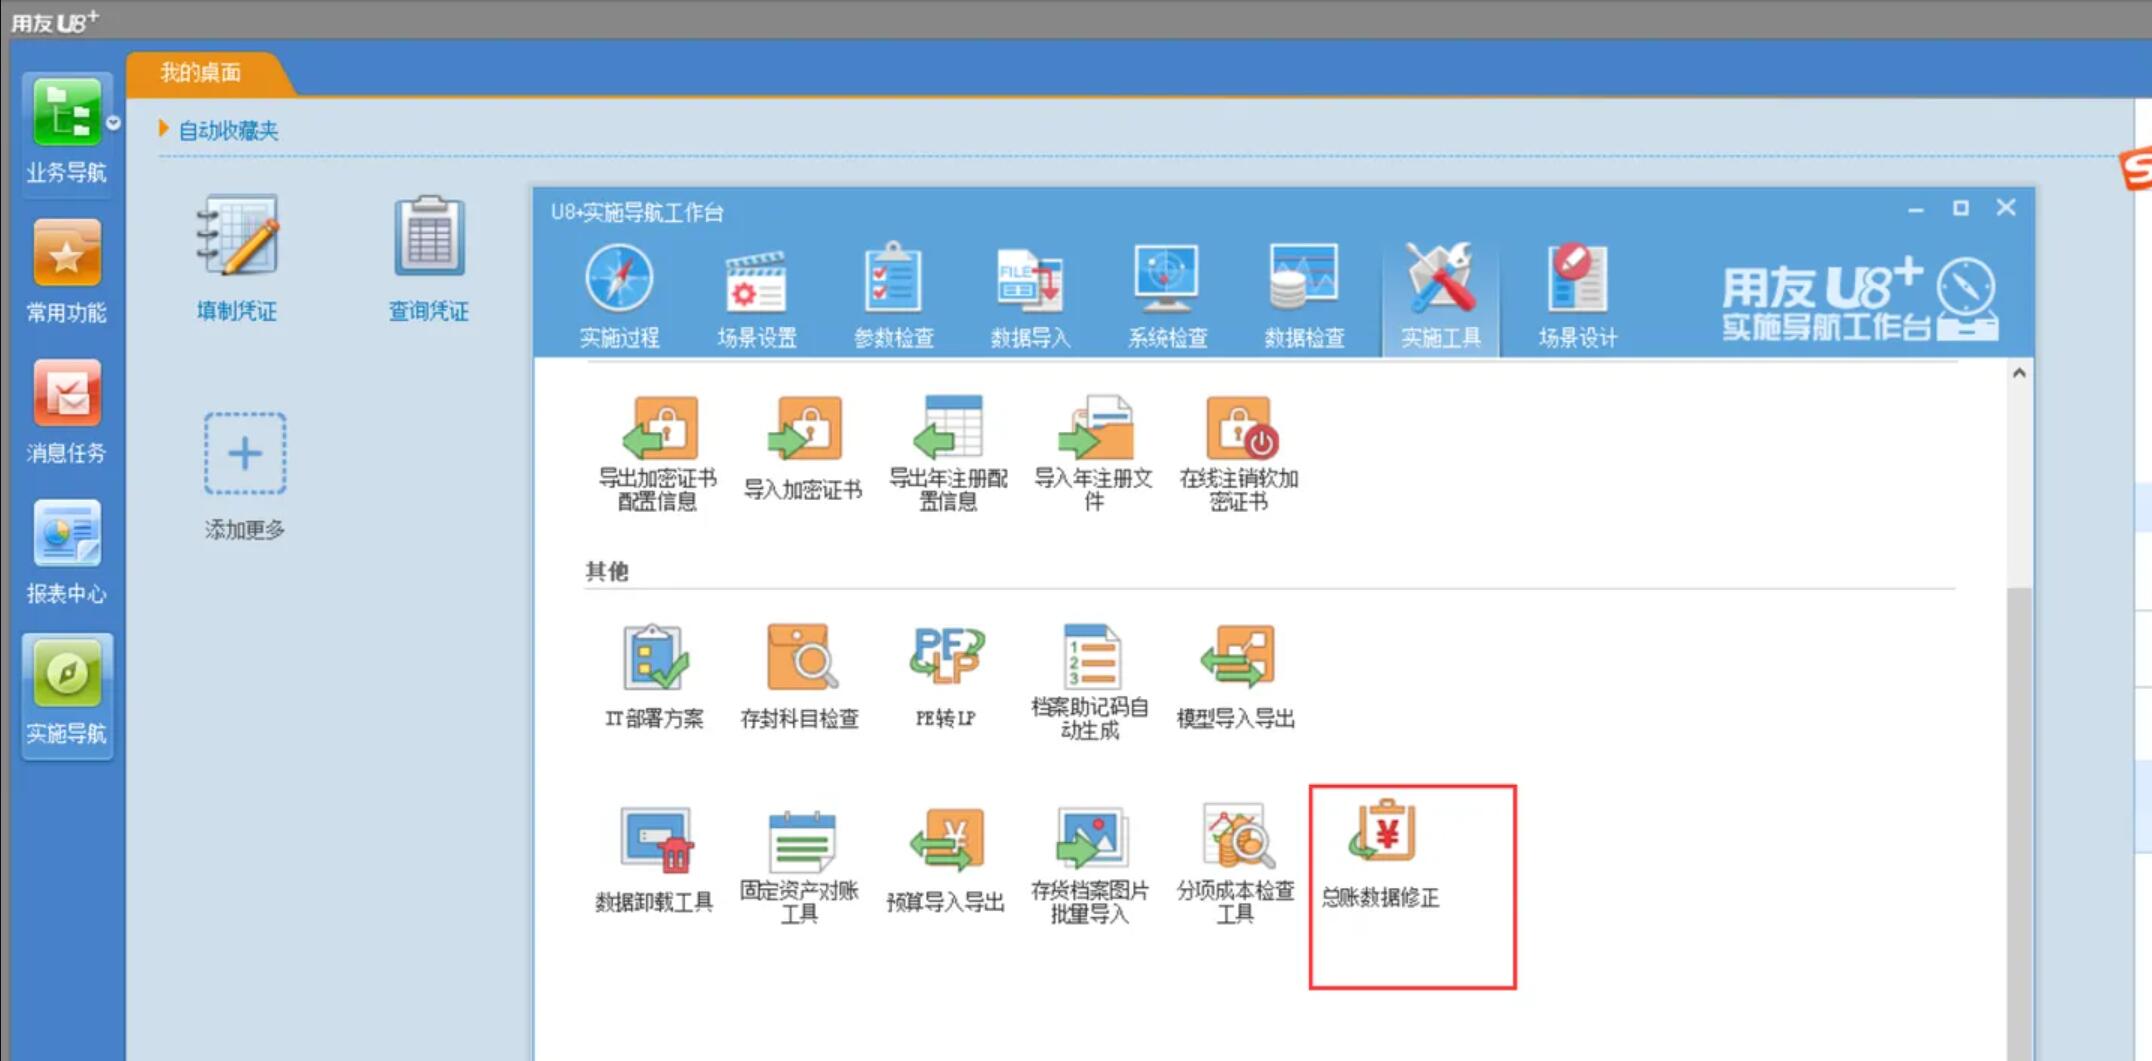Open dropdown arrow beside 业务导航 icon
This screenshot has width=2152, height=1061.
tap(113, 123)
